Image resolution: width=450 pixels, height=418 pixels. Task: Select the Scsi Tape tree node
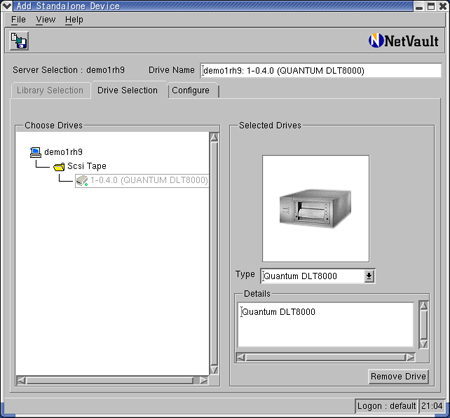87,166
